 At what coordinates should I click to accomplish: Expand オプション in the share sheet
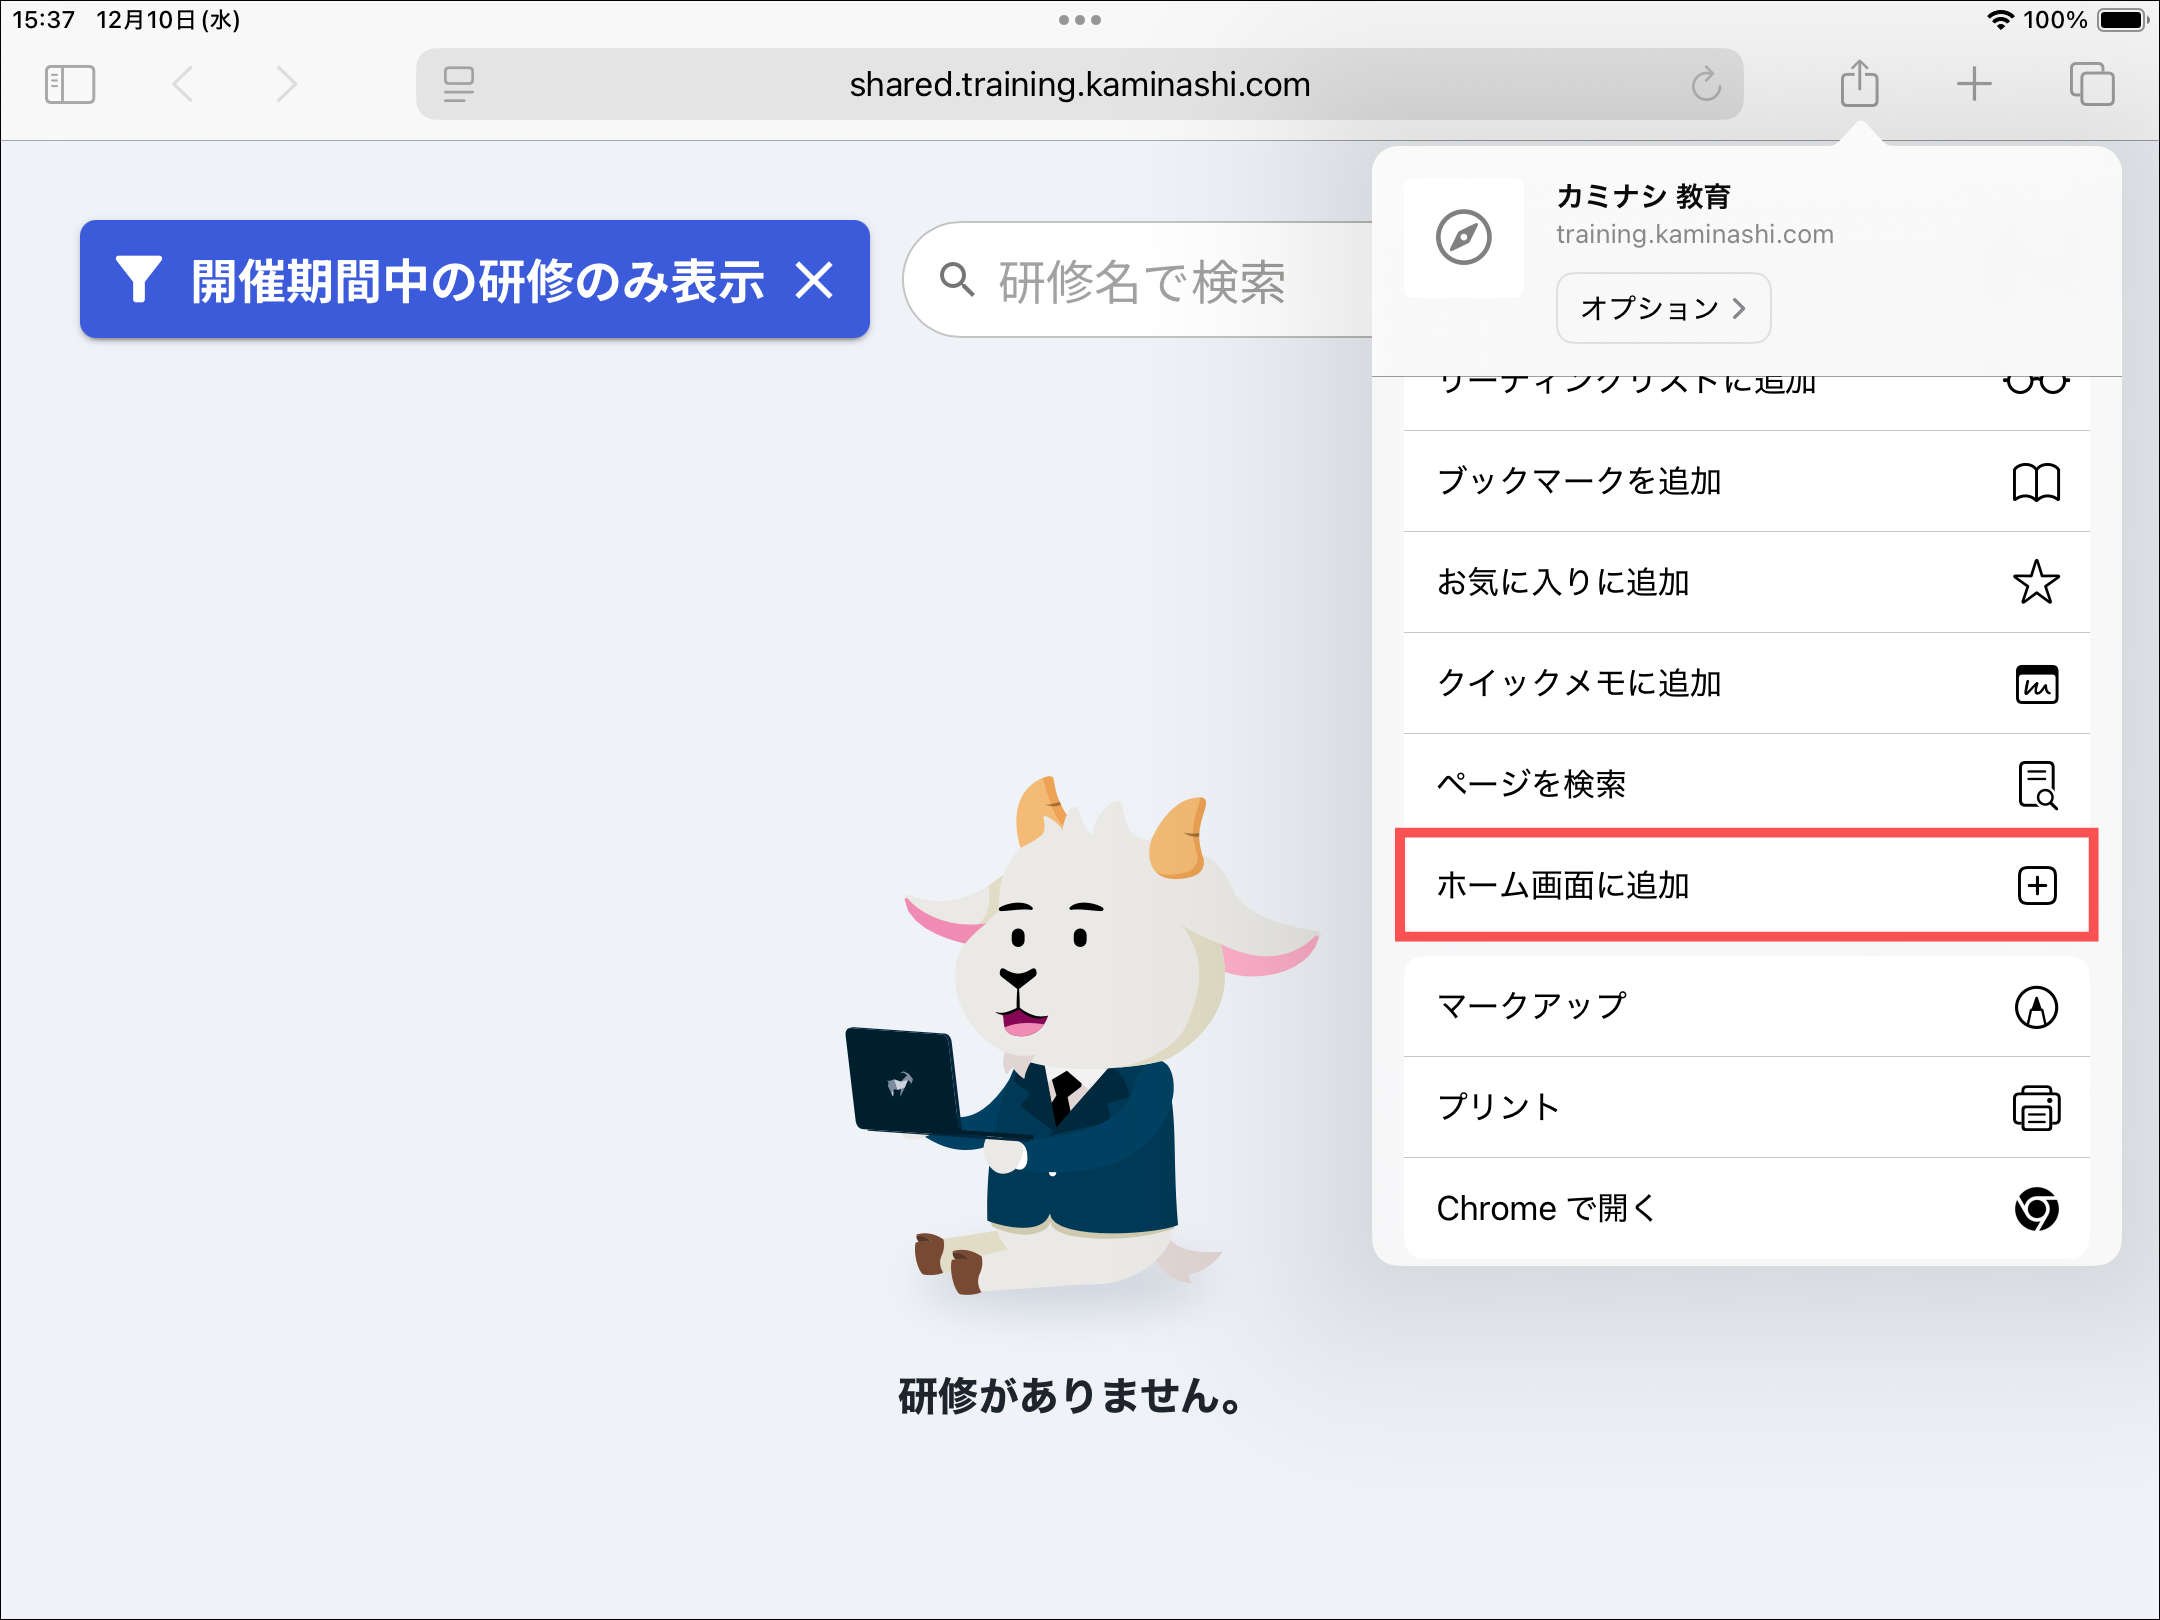click(x=1663, y=308)
